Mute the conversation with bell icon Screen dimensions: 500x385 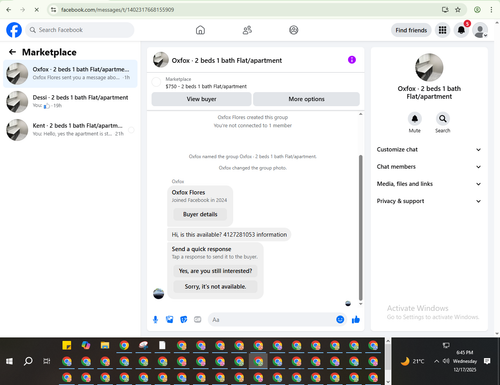pyautogui.click(x=415, y=119)
